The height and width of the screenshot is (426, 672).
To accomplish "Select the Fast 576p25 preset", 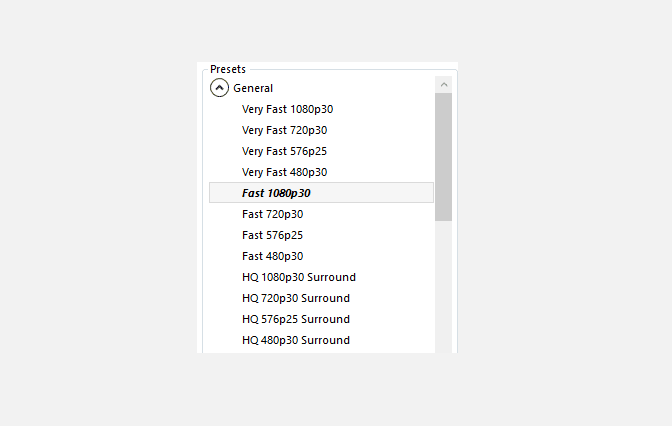I will click(272, 235).
